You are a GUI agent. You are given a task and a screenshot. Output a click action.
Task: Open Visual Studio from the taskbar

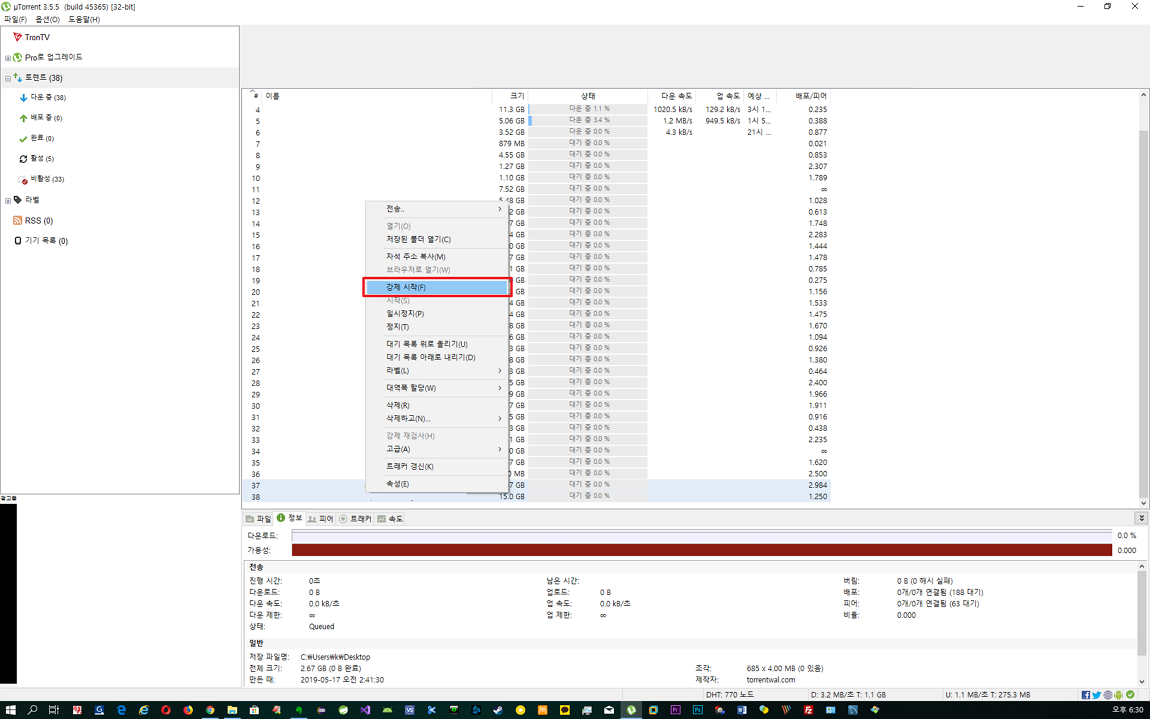[x=365, y=710]
